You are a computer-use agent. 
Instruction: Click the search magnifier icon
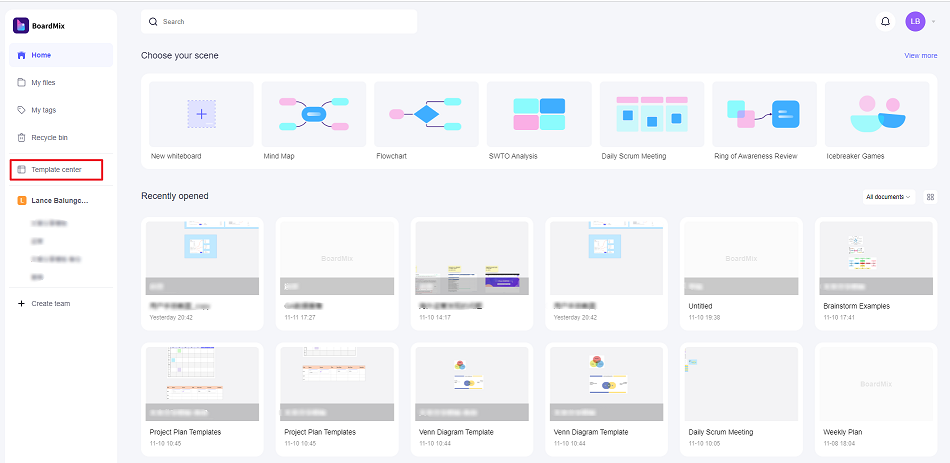(x=153, y=22)
